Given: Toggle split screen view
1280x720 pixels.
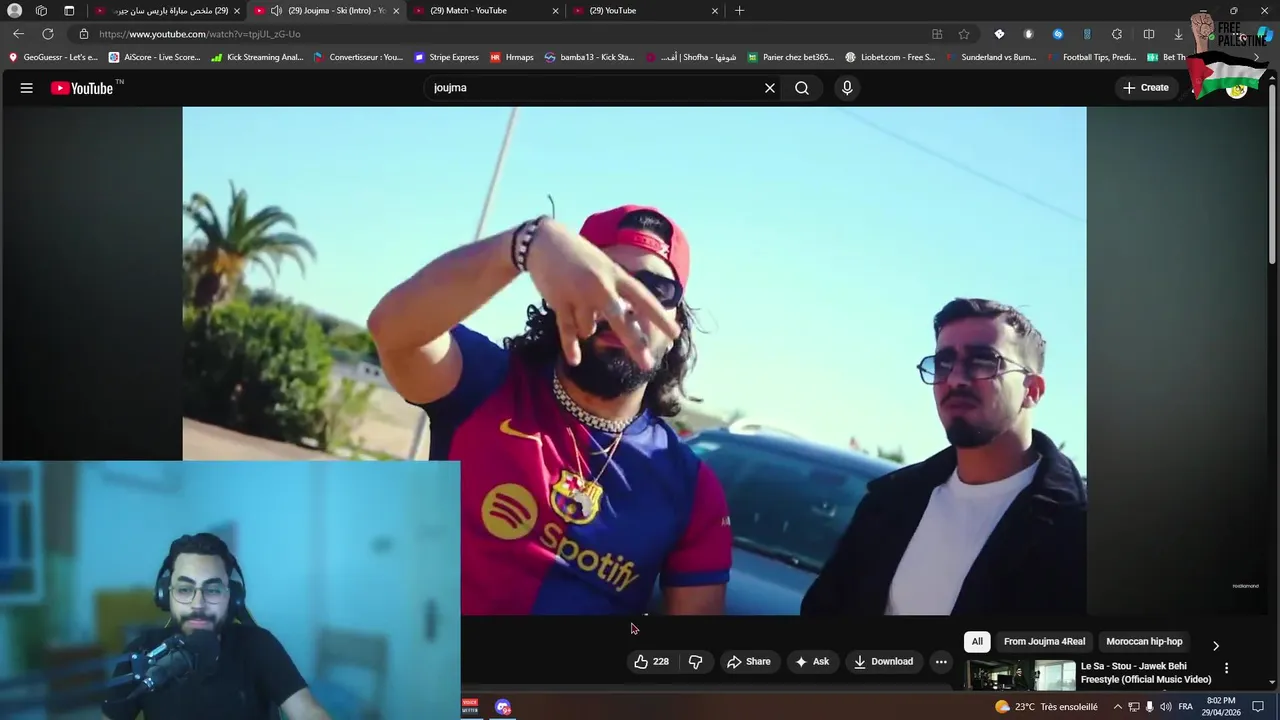Looking at the screenshot, I should tap(1149, 34).
